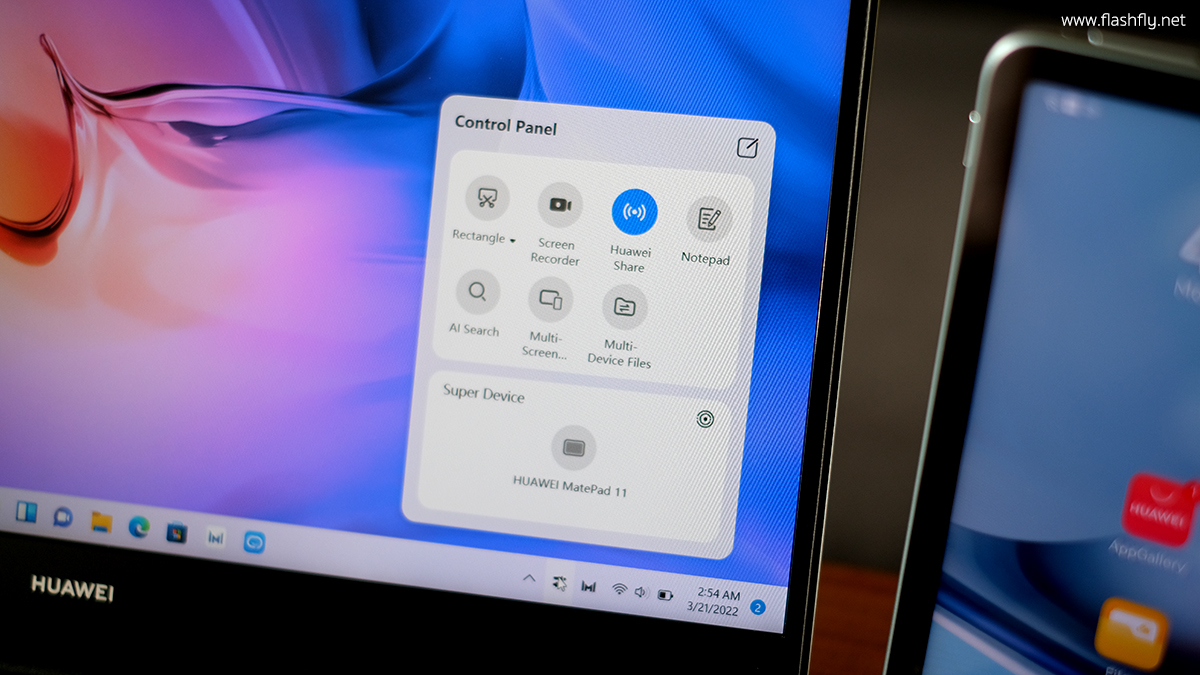Viewport: 1200px width, 675px height.
Task: Click the speaker volume tray icon
Action: coord(641,592)
